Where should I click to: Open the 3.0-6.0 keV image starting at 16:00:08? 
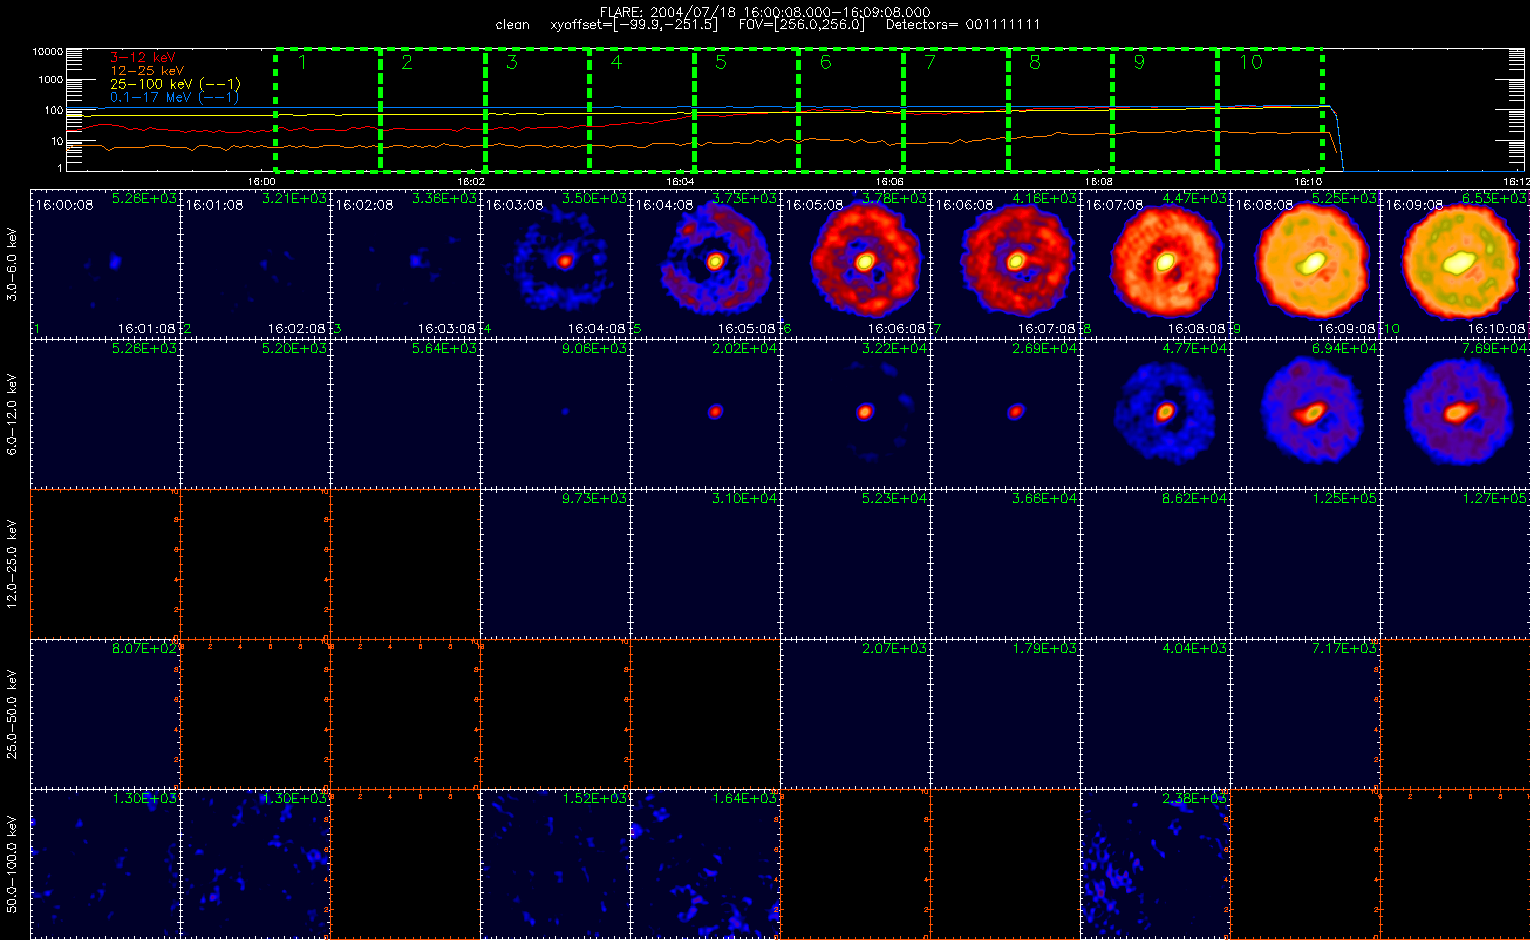(x=106, y=264)
